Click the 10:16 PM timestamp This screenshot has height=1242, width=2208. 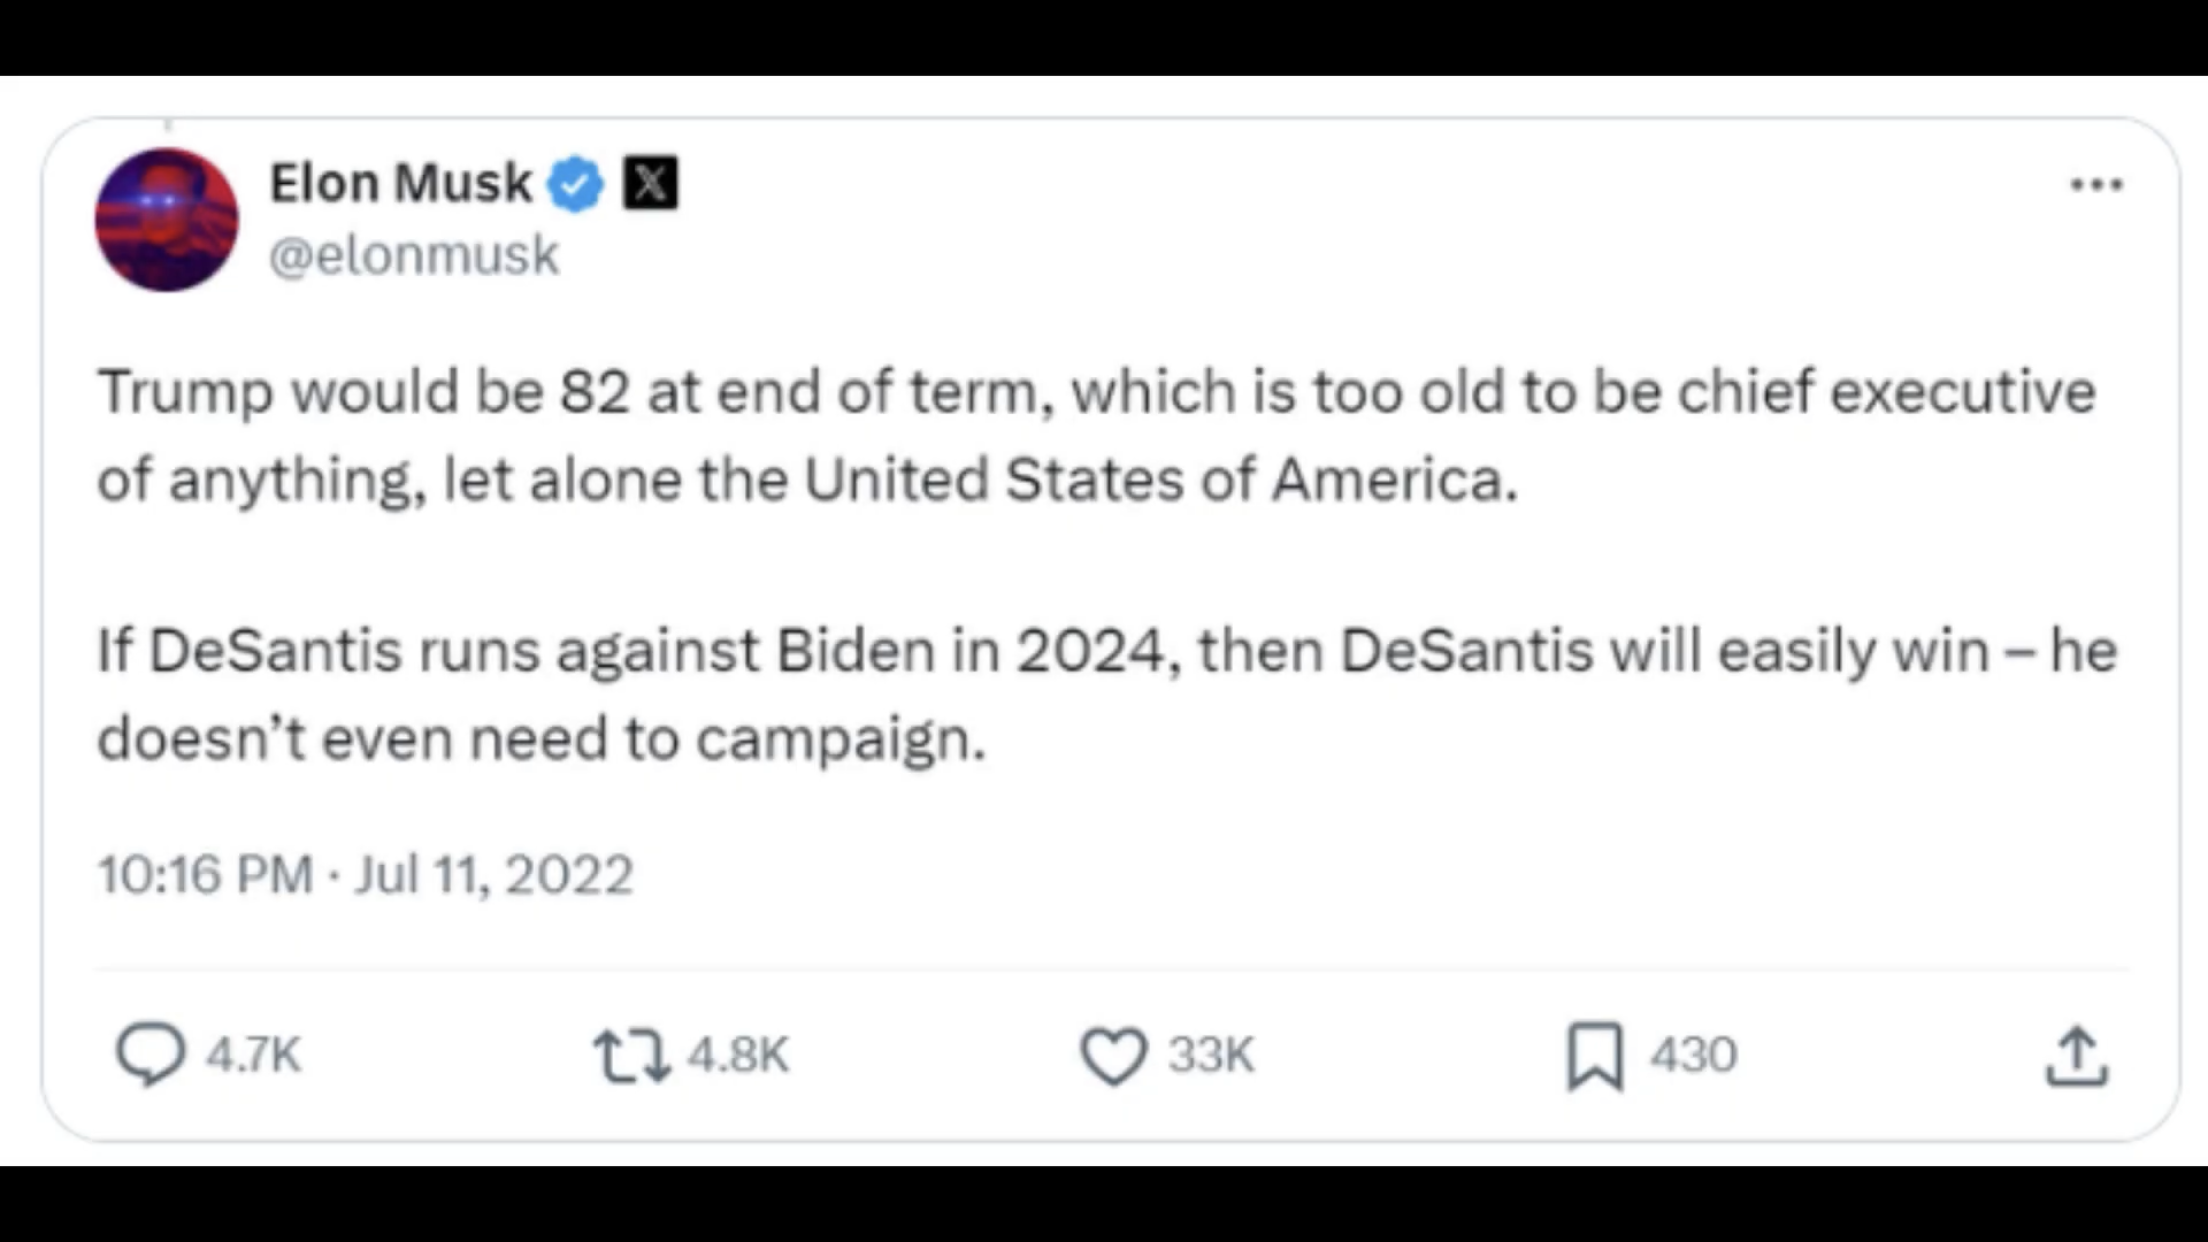pyautogui.click(x=206, y=875)
